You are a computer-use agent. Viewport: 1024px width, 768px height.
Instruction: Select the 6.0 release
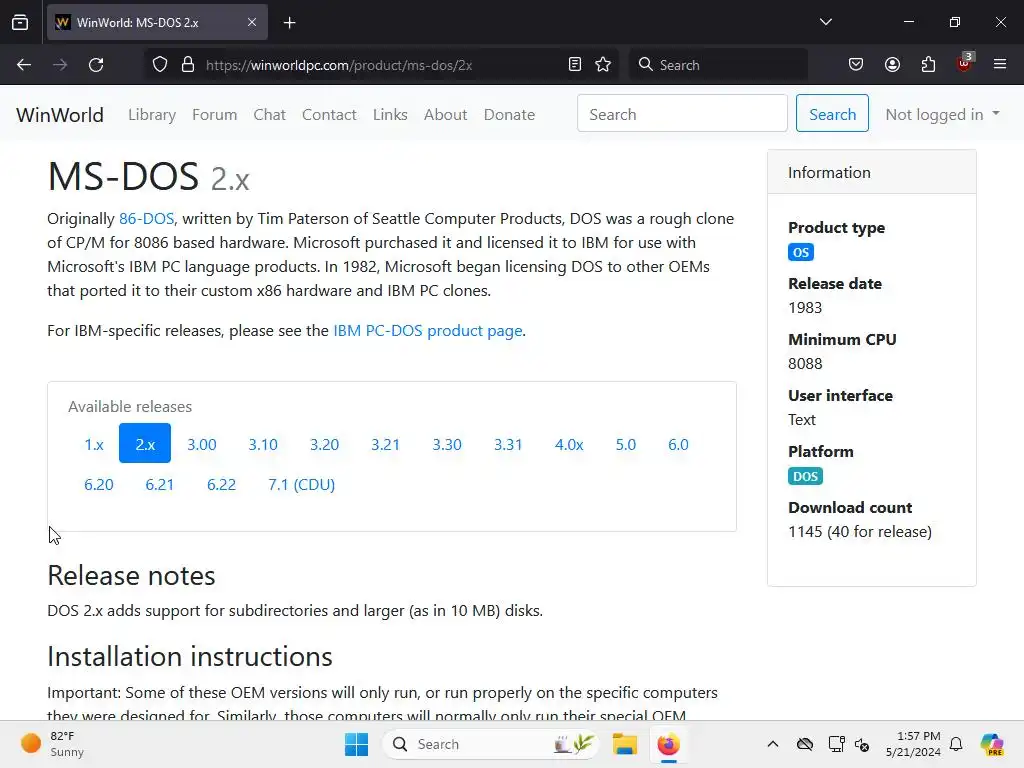point(678,444)
